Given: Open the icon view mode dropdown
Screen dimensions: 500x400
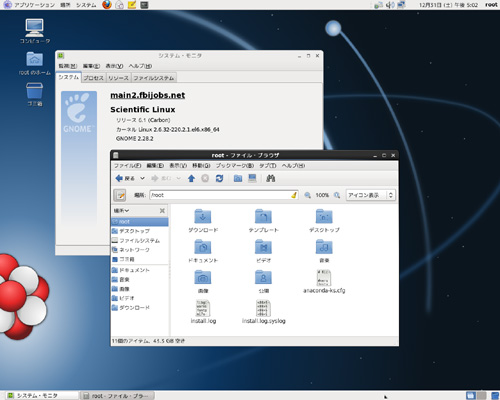Looking at the screenshot, I should [371, 195].
